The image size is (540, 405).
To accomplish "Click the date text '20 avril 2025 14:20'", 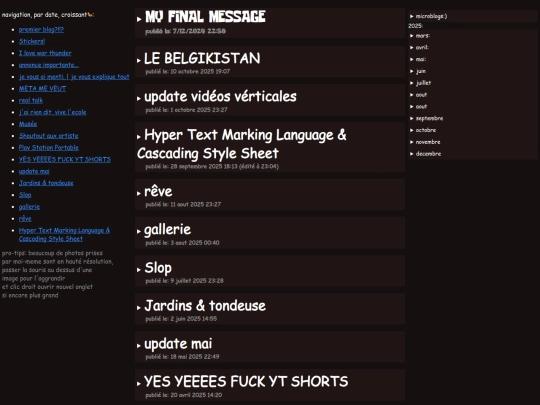I will coord(196,395).
